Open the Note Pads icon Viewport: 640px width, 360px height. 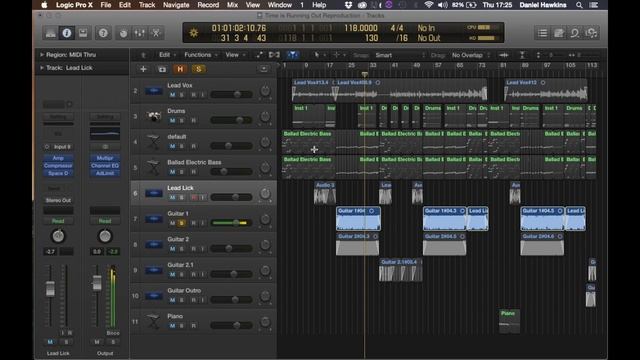pos(559,33)
